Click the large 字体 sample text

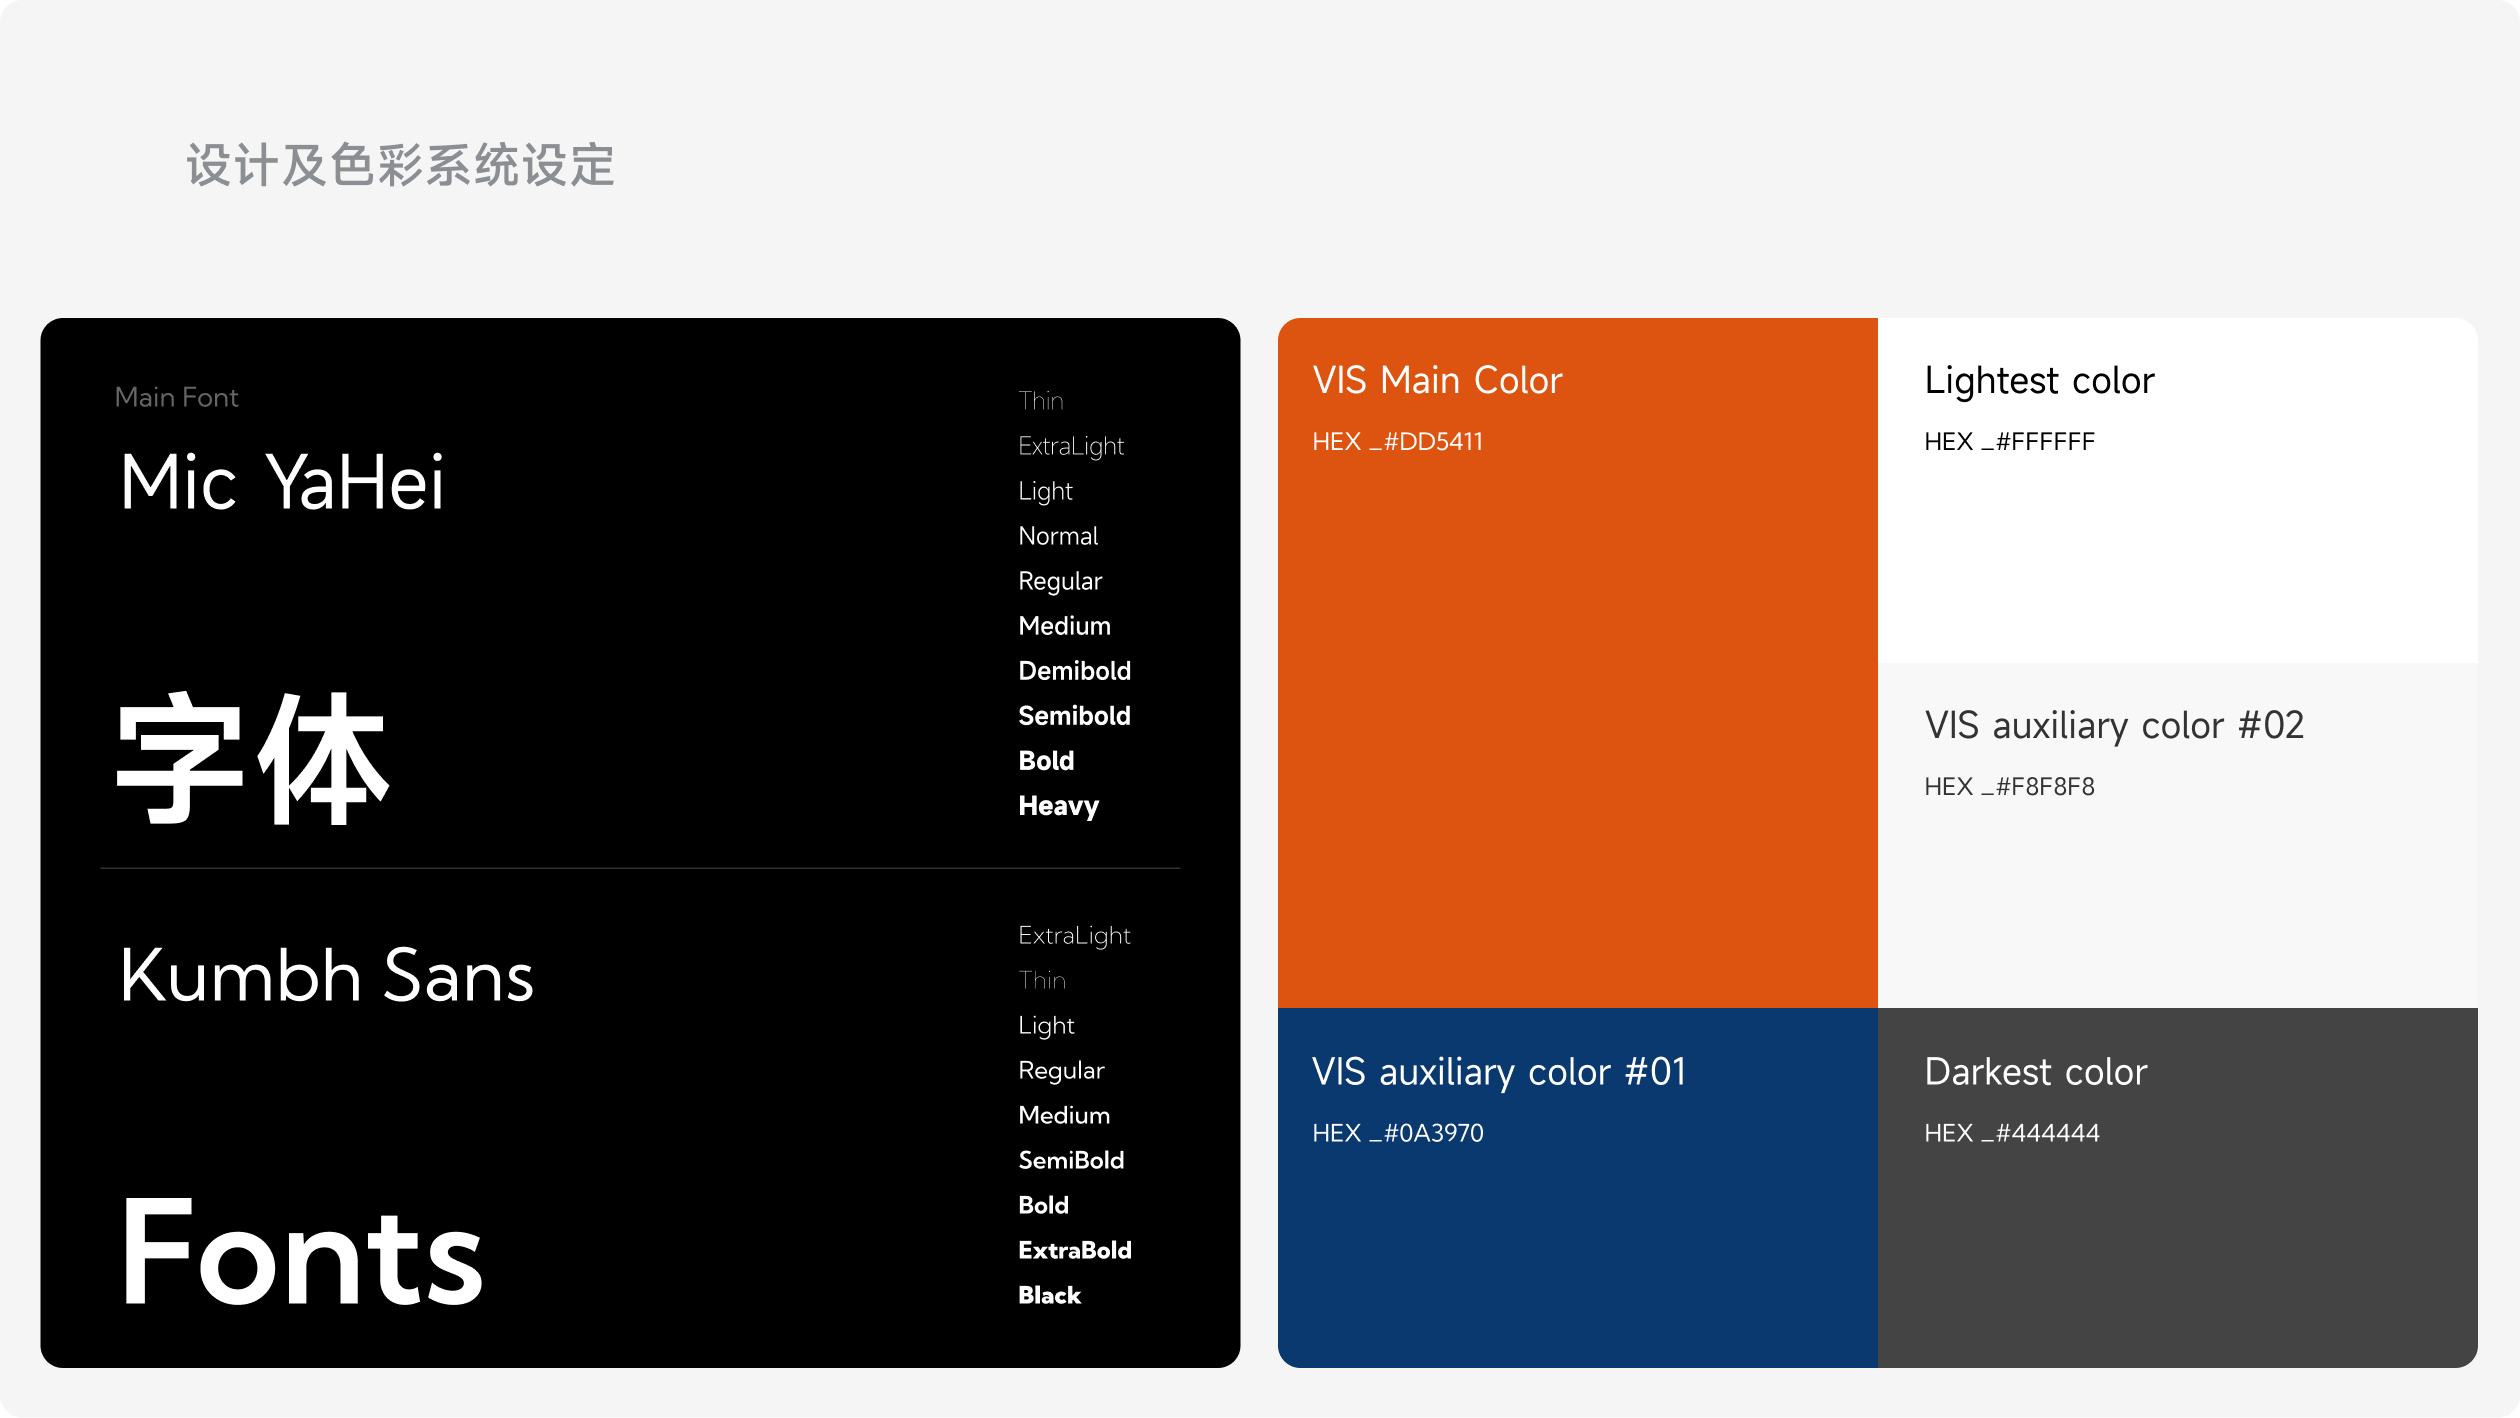pos(252,760)
